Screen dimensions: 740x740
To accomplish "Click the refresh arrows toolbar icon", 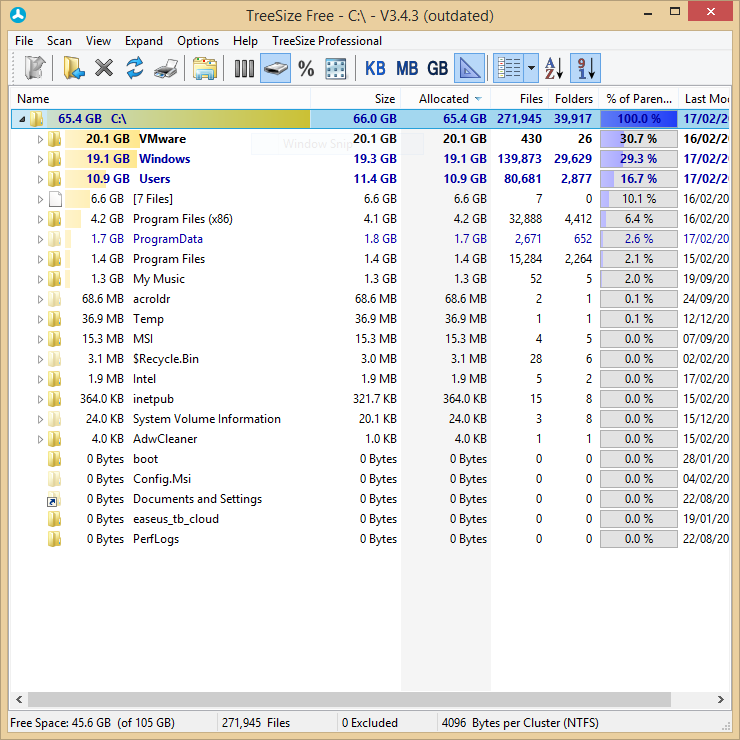I will 135,68.
